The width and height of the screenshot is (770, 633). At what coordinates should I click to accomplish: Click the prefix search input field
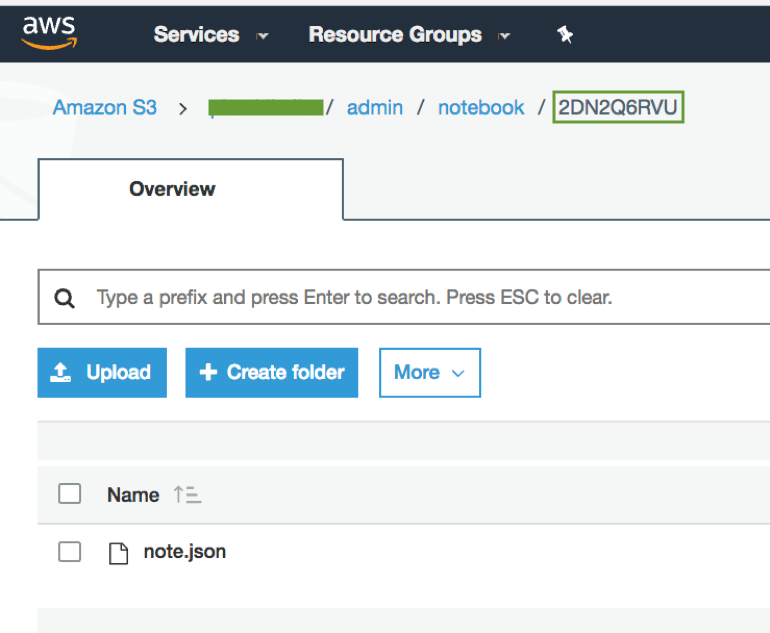click(x=400, y=298)
